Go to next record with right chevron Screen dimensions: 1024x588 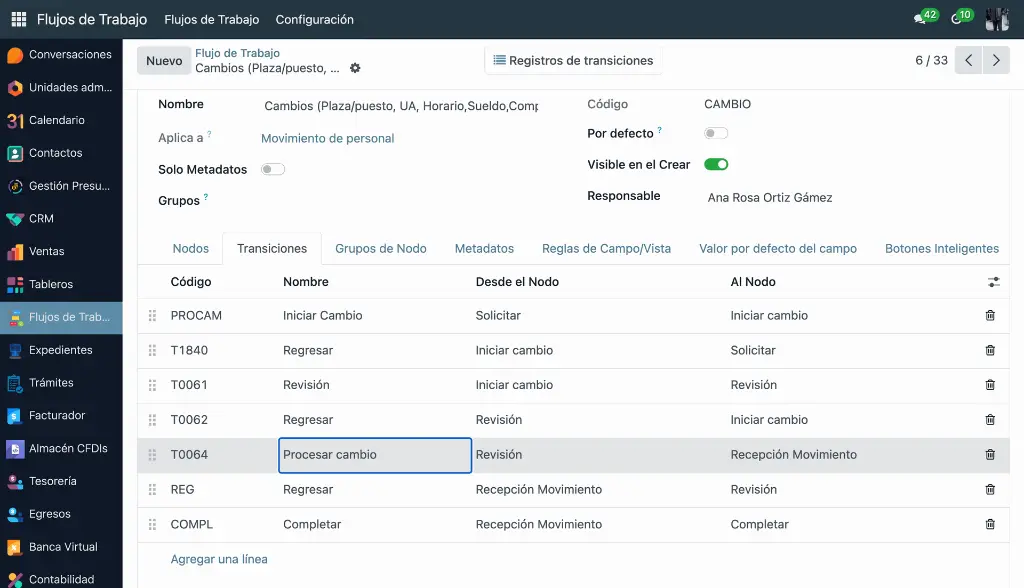996,60
